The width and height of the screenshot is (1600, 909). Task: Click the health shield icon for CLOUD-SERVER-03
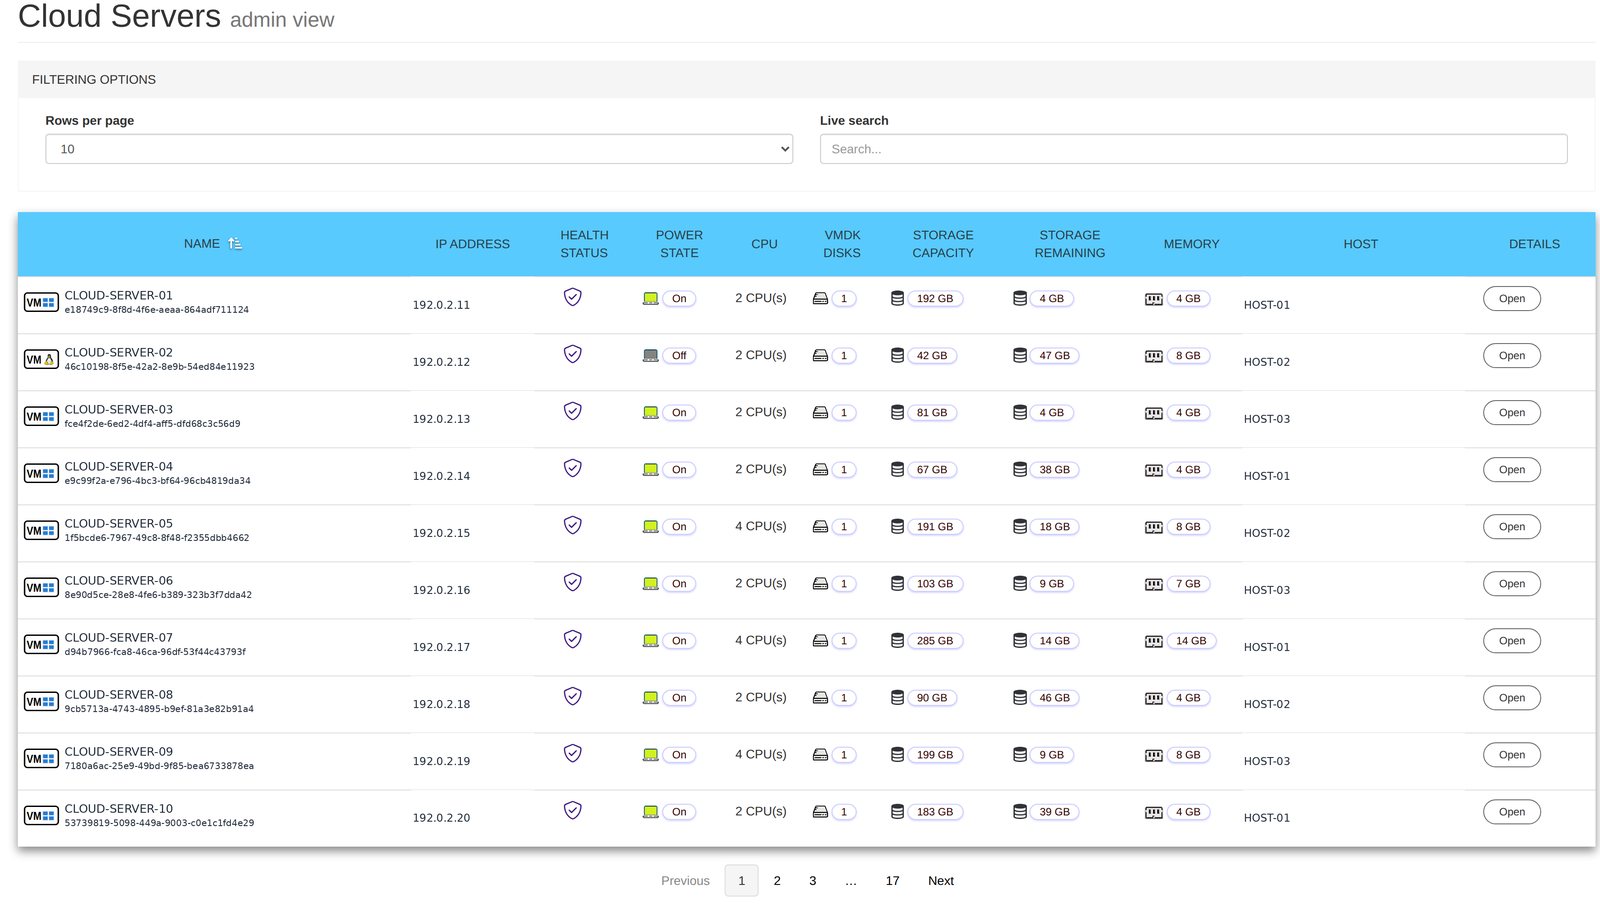point(573,411)
